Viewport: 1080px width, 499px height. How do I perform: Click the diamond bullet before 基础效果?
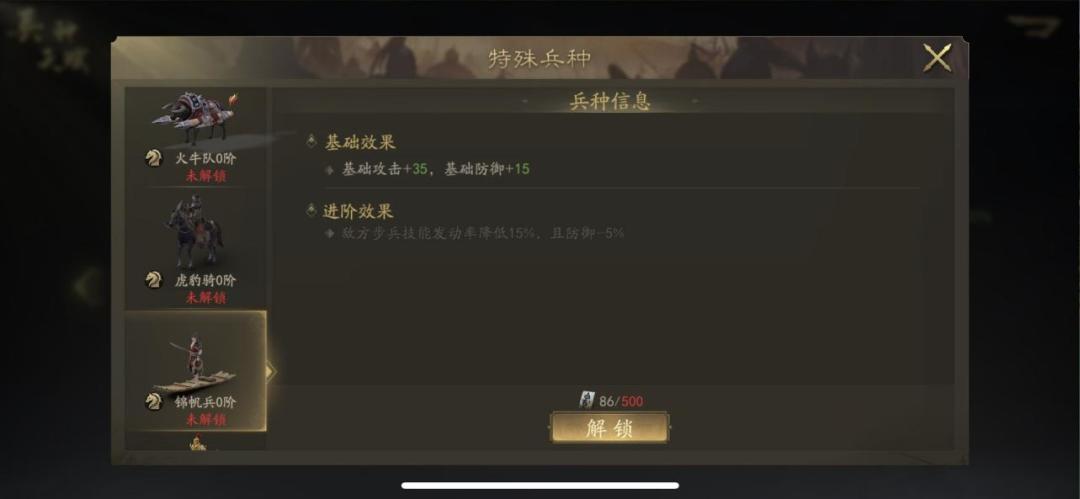pos(311,141)
